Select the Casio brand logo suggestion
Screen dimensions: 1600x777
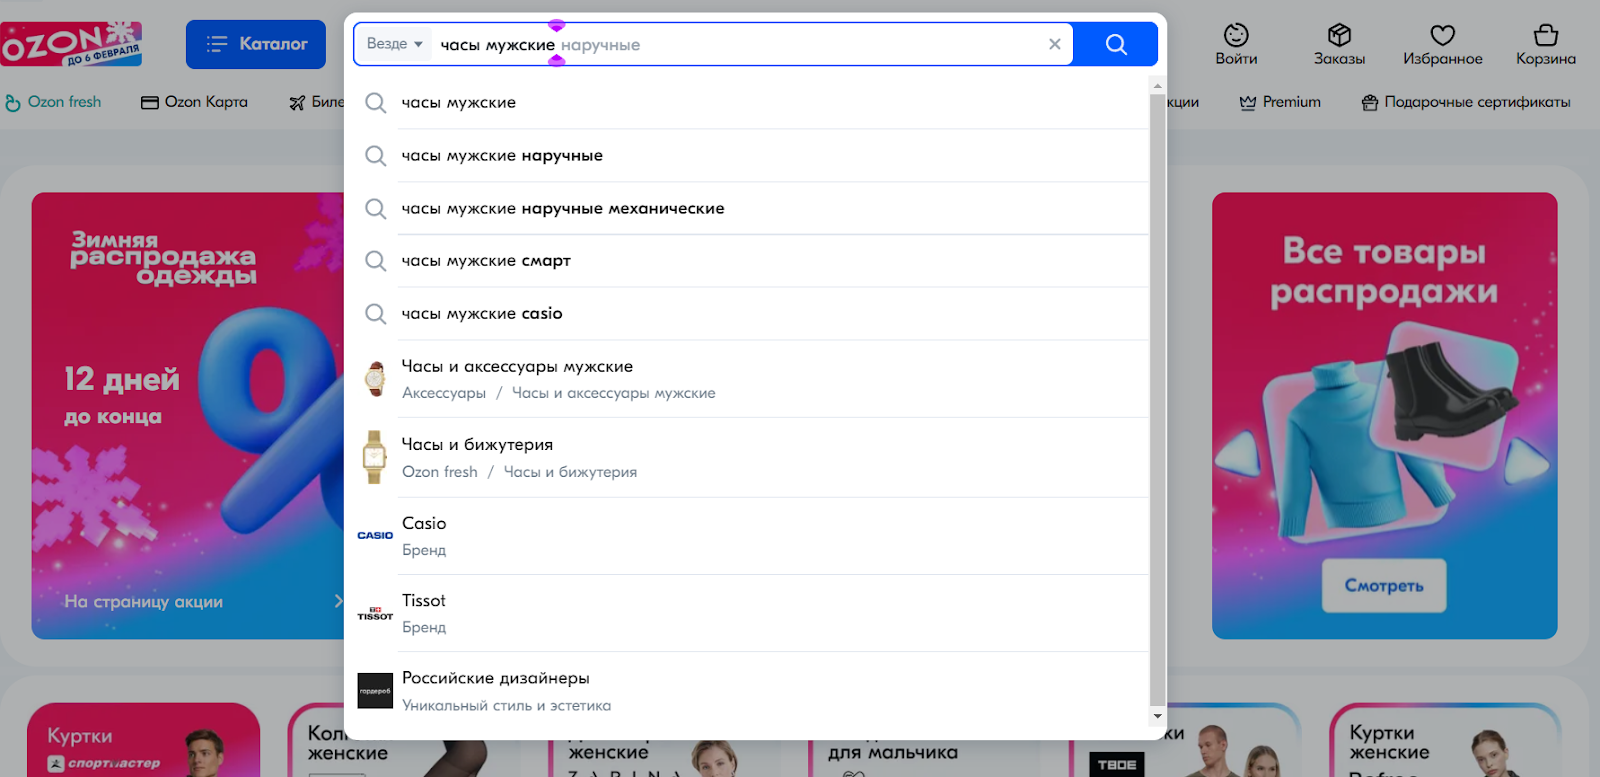click(x=375, y=536)
